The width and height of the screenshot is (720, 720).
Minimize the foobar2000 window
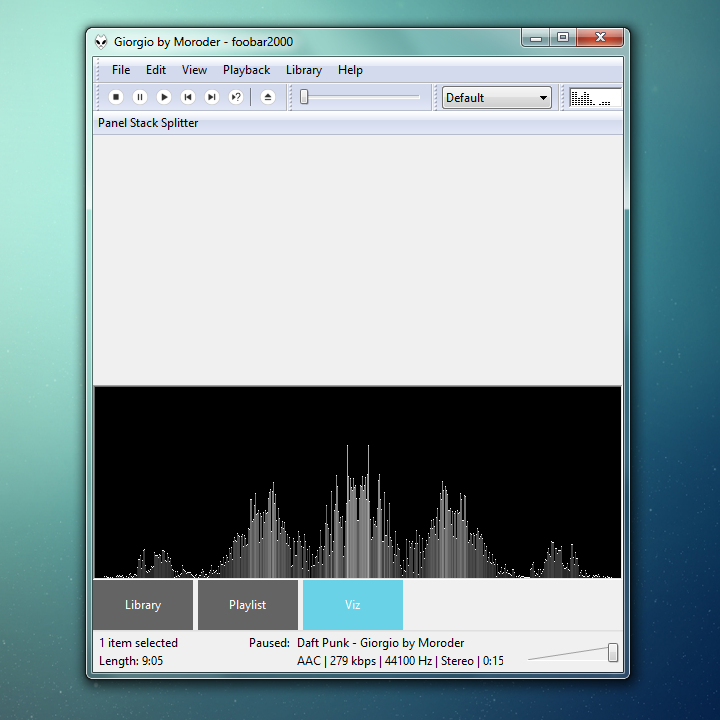[x=535, y=38]
